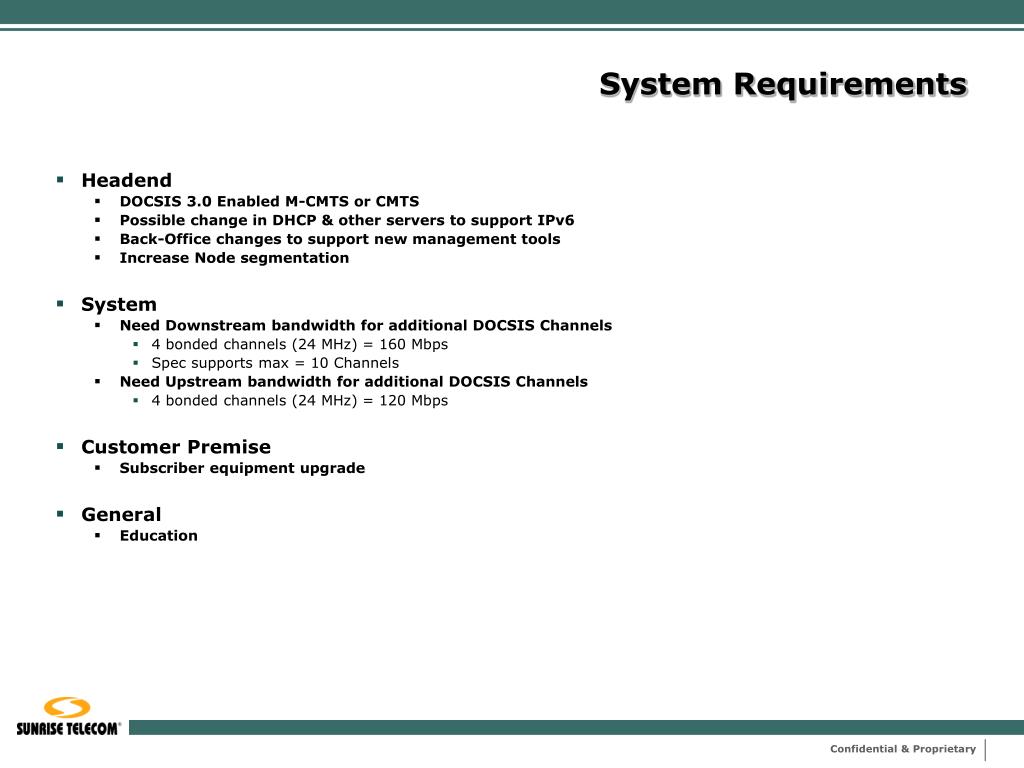Image resolution: width=1024 pixels, height=768 pixels.
Task: Click the 'General' heading
Action: (x=121, y=515)
